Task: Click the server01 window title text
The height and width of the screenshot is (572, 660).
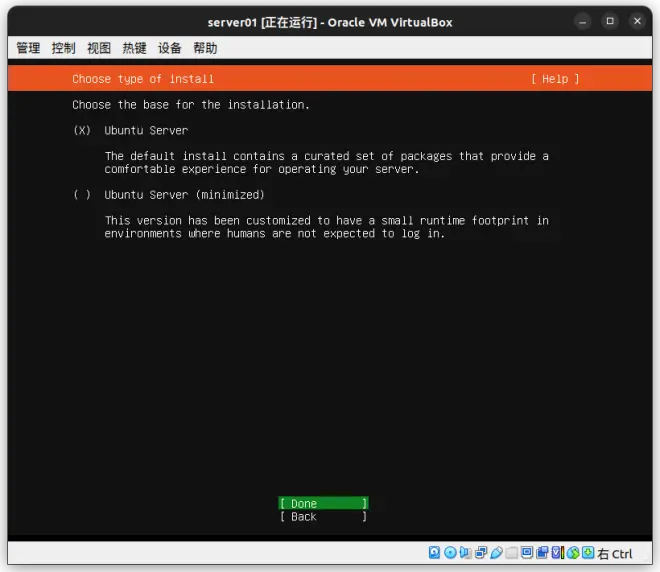Action: click(x=330, y=22)
